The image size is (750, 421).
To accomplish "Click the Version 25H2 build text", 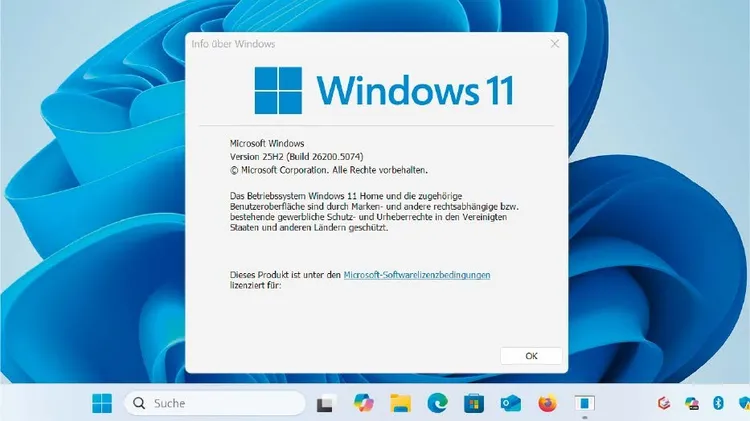I will 297,157.
